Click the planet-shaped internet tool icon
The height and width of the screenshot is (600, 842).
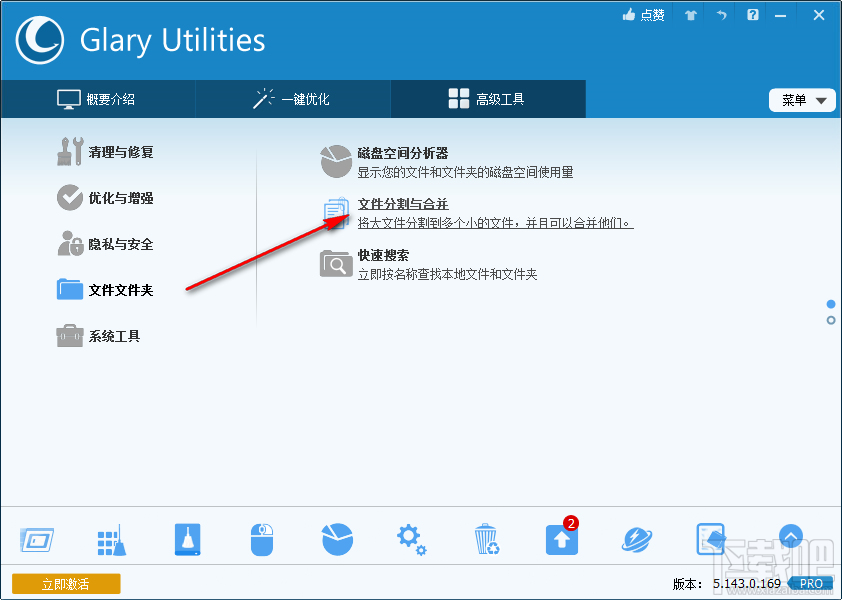pyautogui.click(x=636, y=537)
